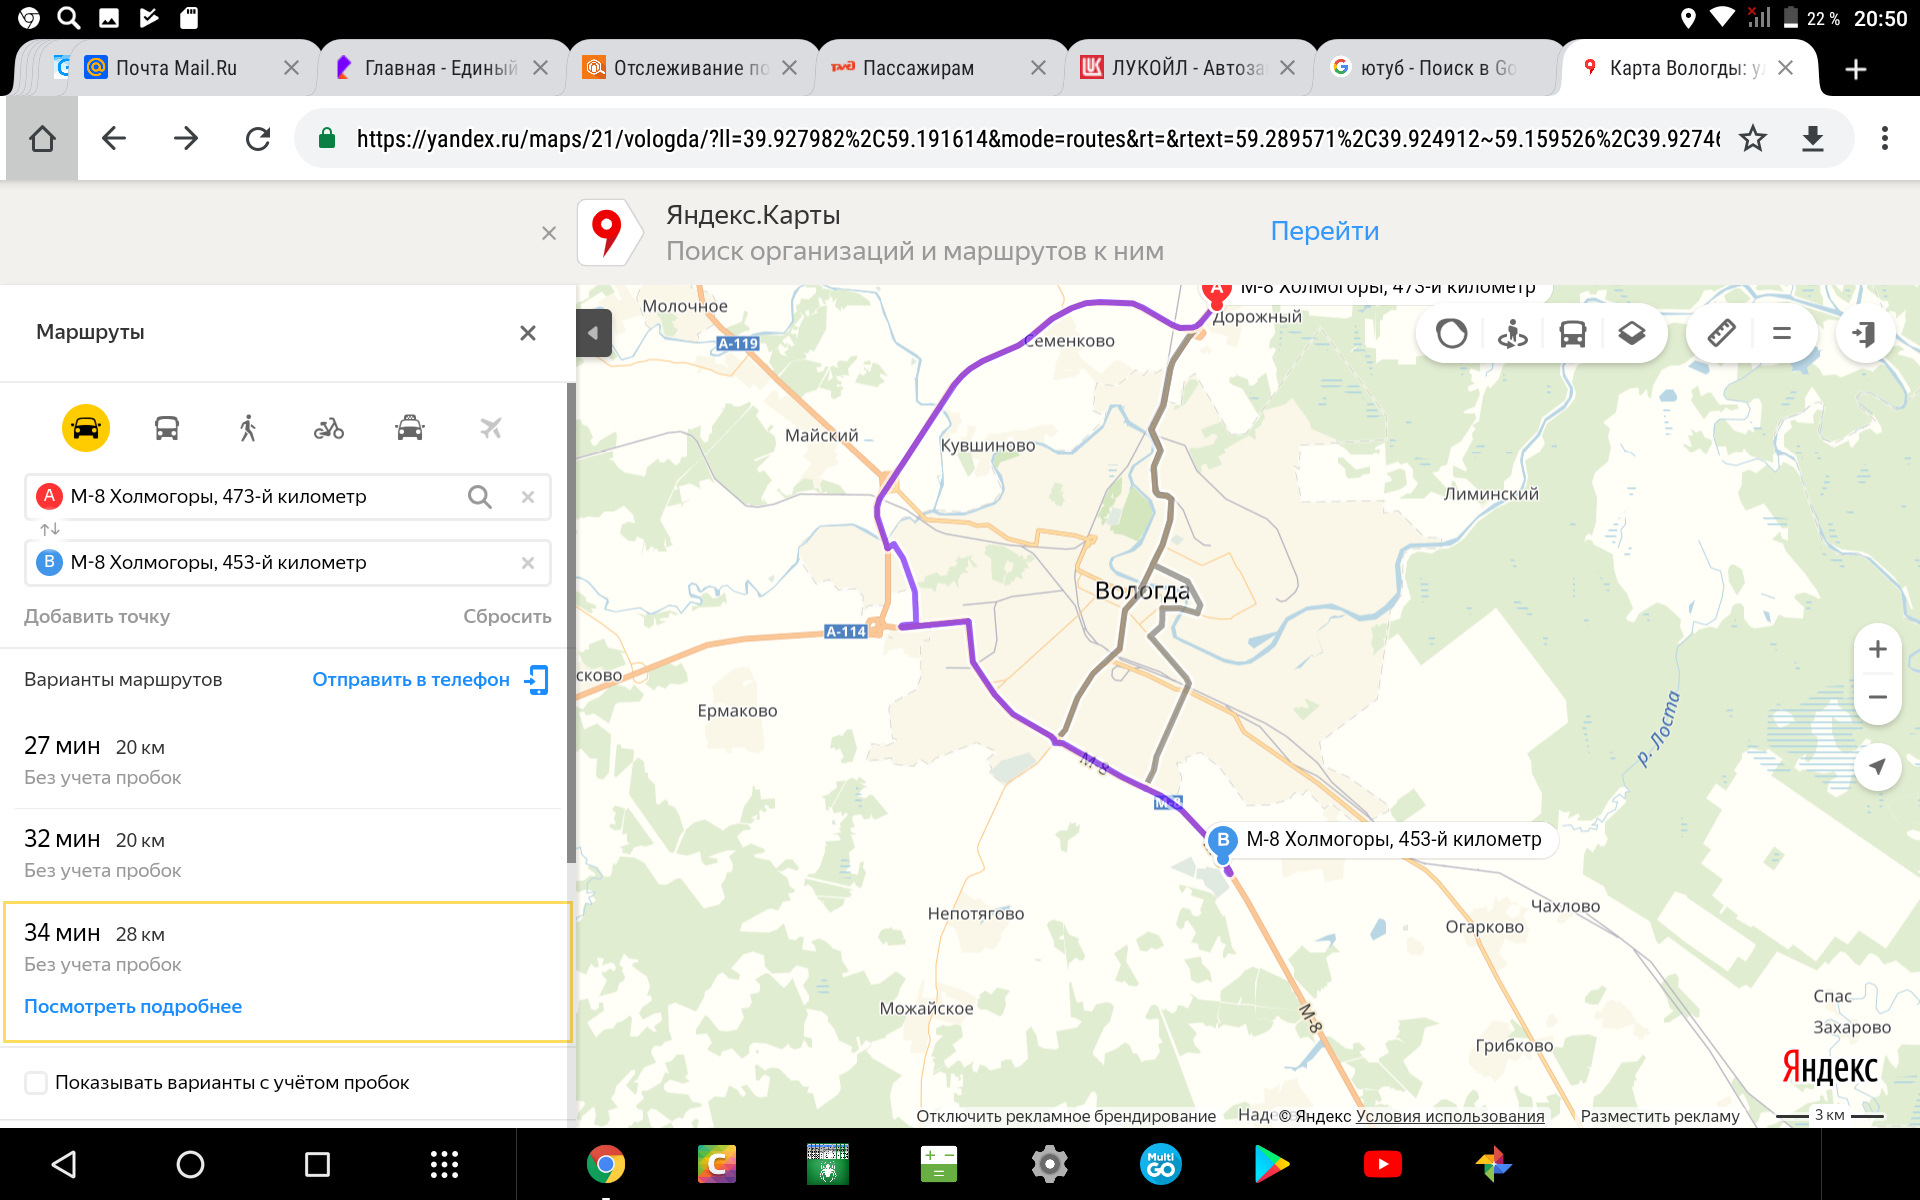This screenshot has height=1200, width=1920.
Task: Toggle moving transport bus layer
Action: click(x=1573, y=333)
